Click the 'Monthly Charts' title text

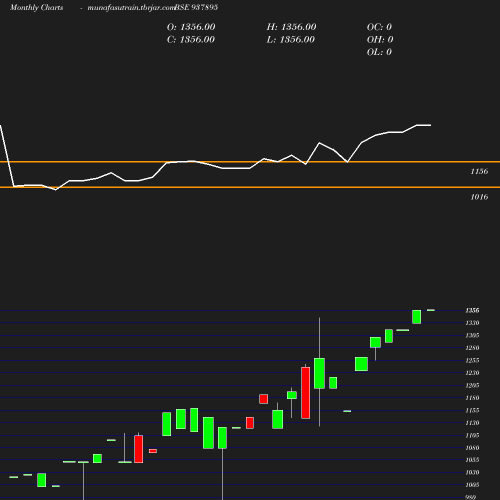(37, 7)
